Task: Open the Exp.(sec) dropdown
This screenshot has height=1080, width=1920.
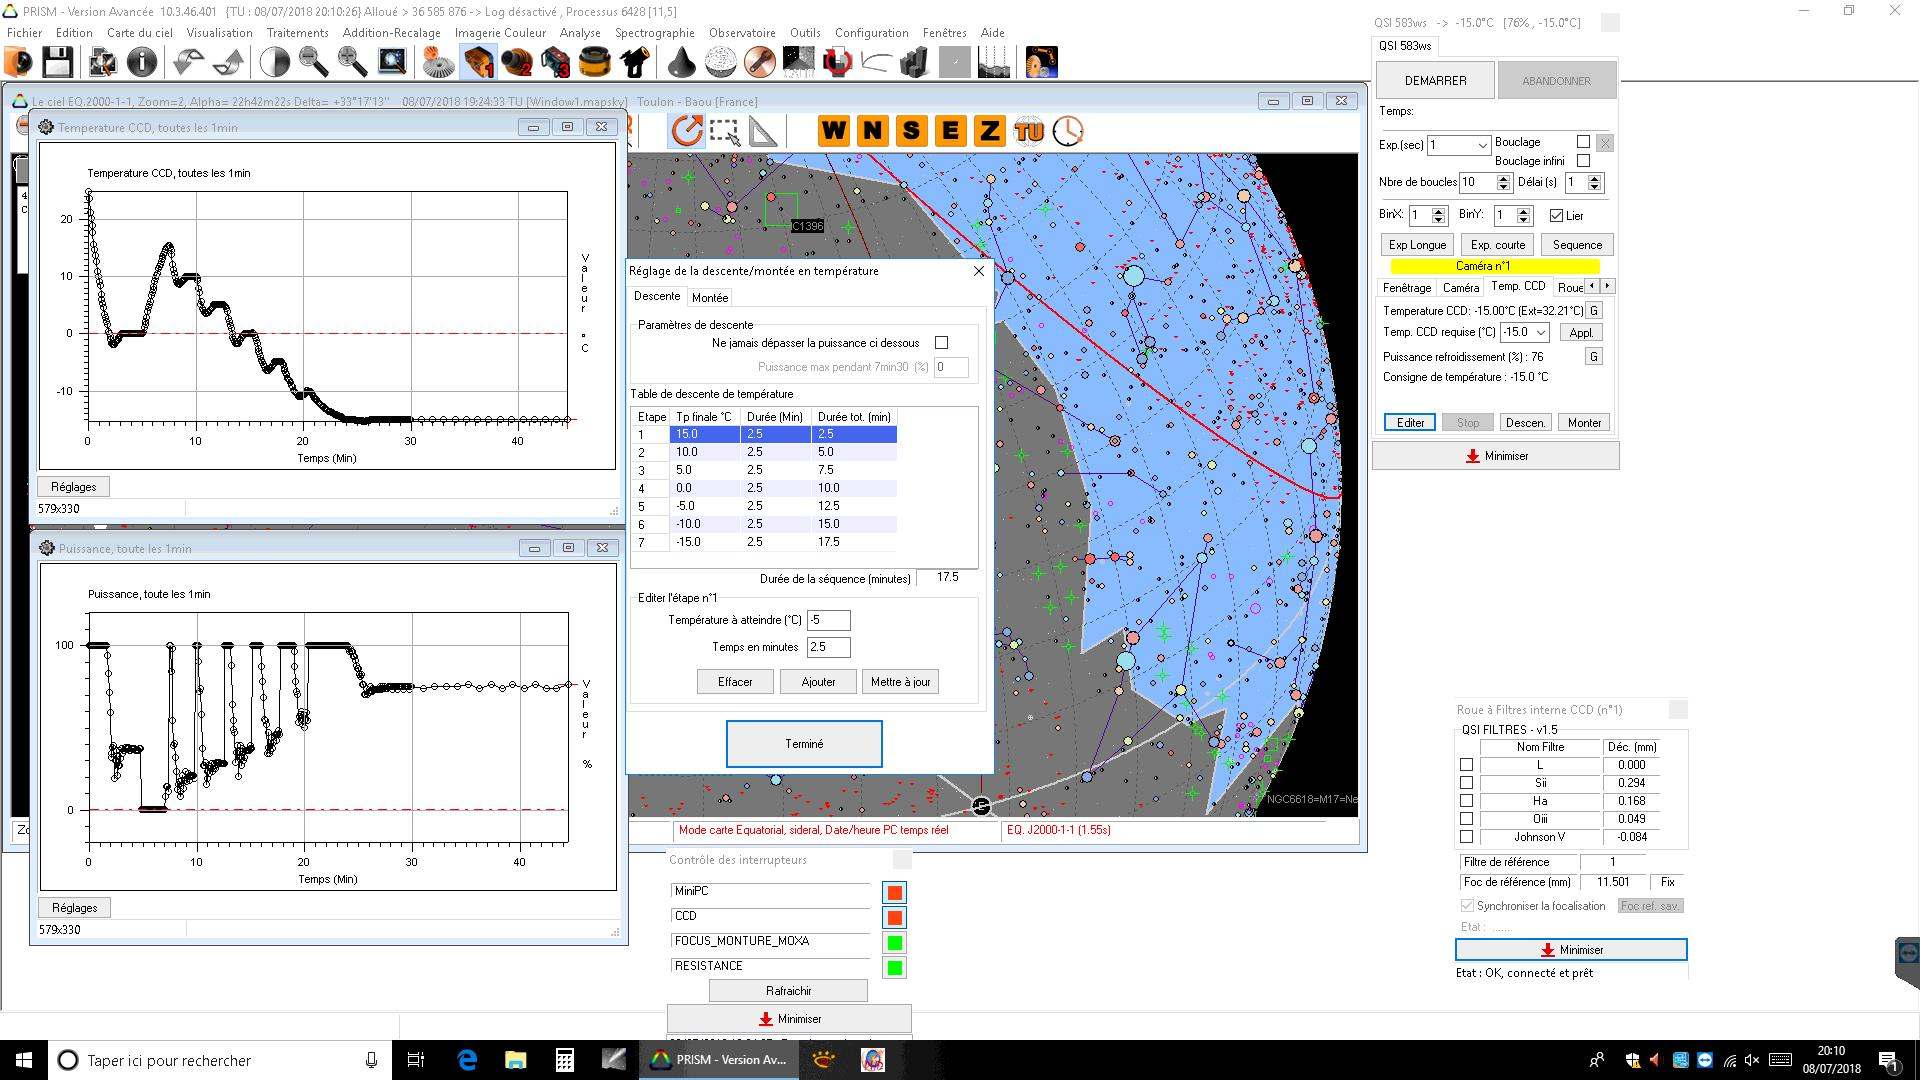Action: click(1482, 145)
